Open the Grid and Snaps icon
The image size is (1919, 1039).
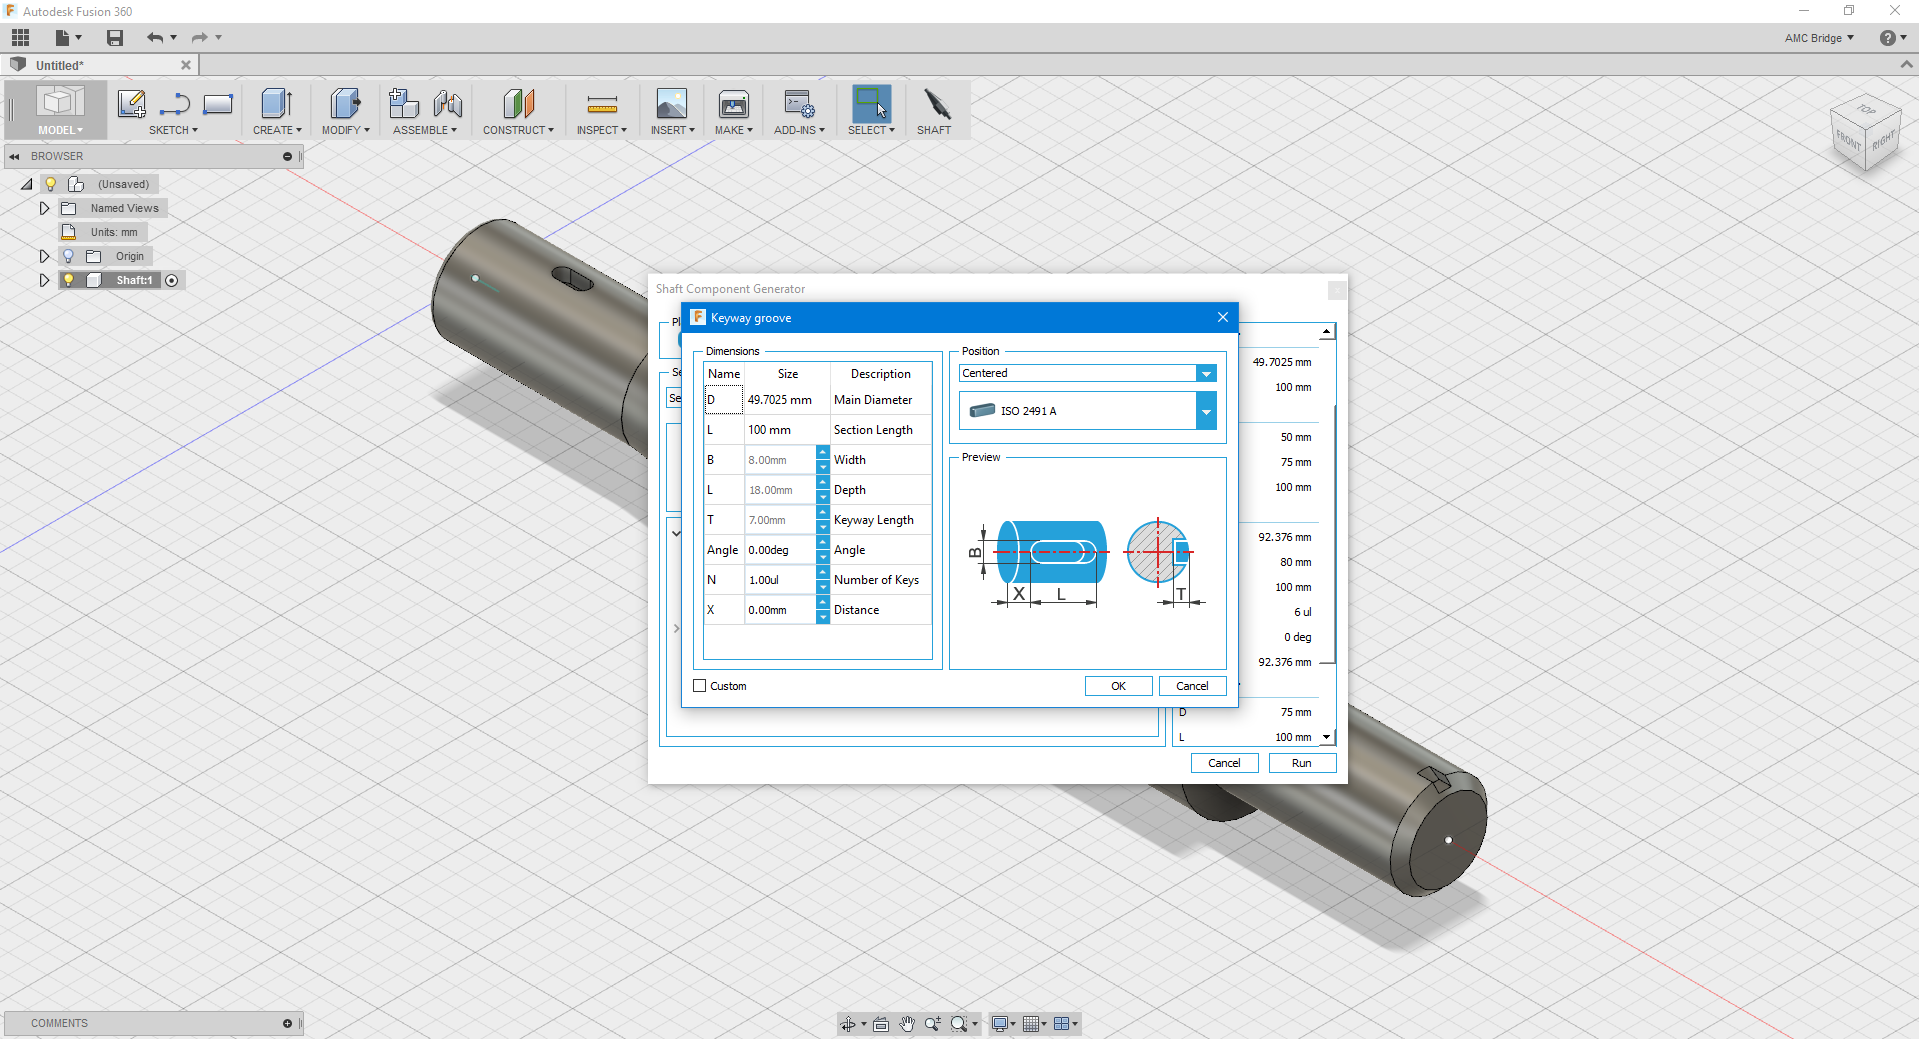(x=1031, y=1024)
